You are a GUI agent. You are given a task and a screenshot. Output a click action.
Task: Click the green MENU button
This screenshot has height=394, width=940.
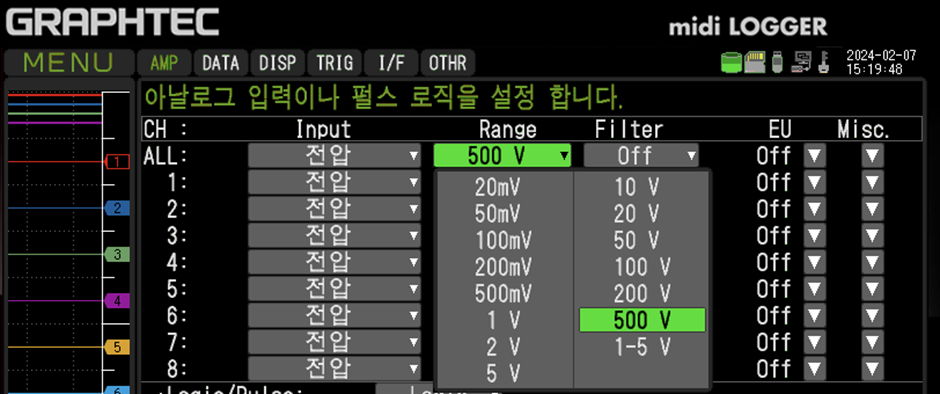69,62
